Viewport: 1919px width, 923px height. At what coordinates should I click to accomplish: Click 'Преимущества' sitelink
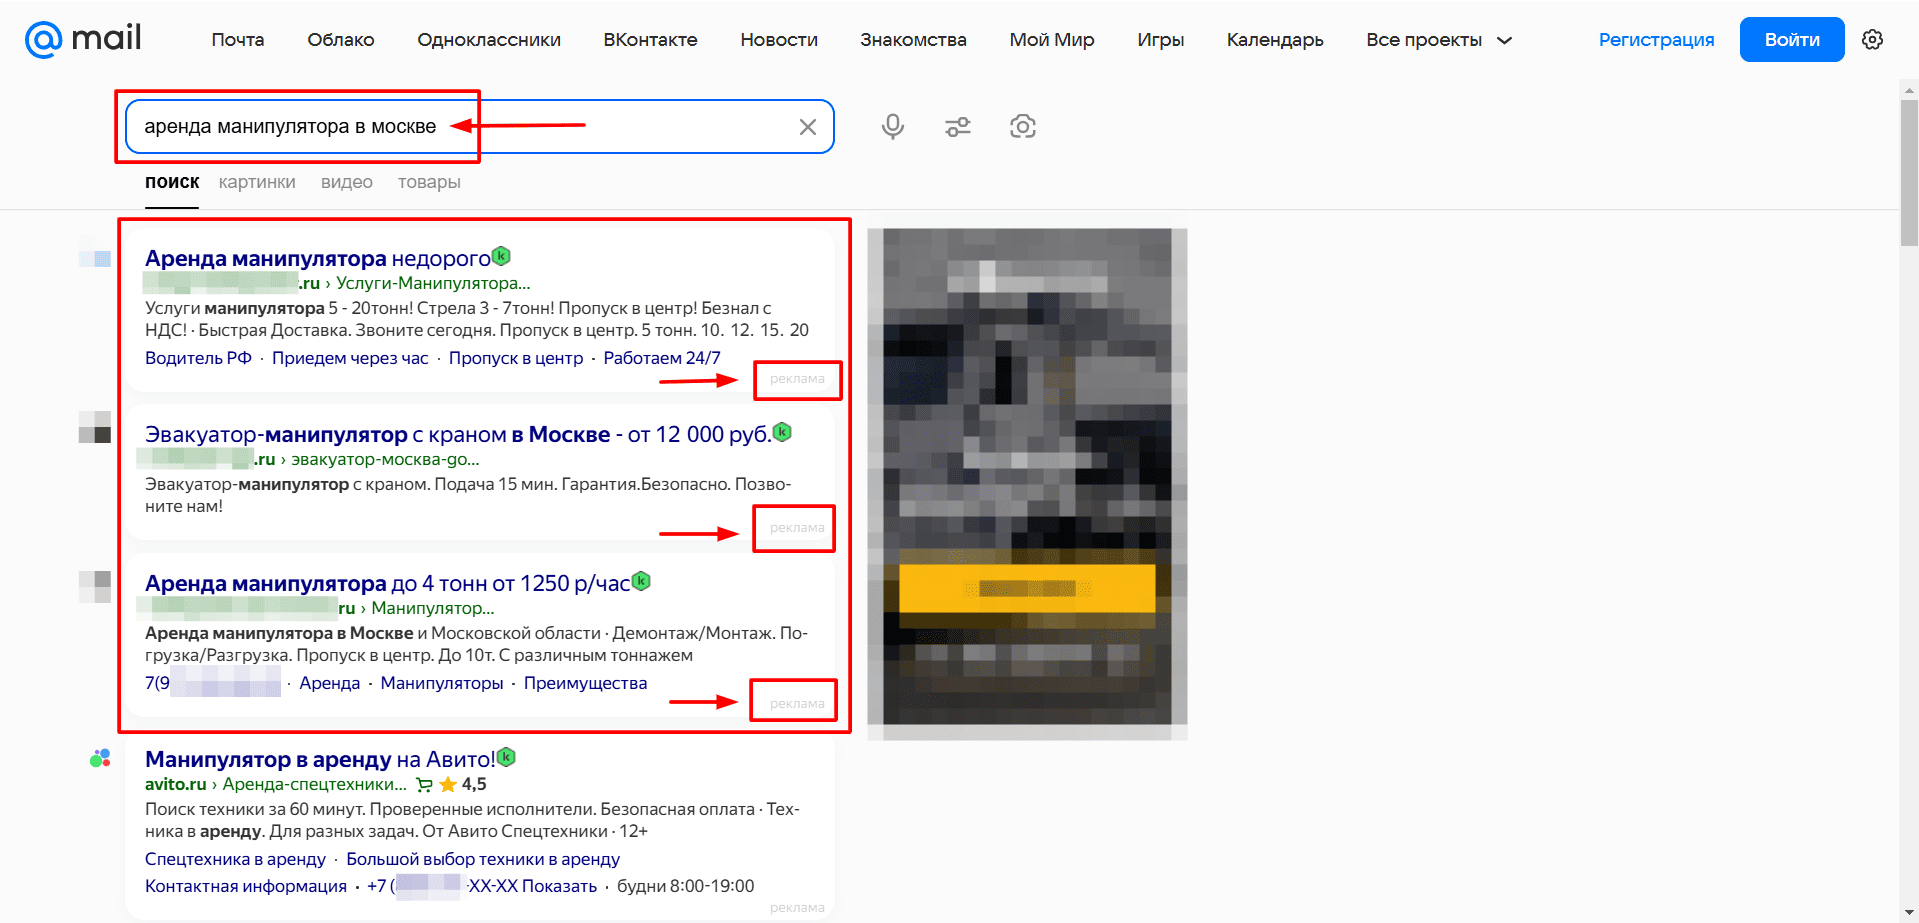pyautogui.click(x=585, y=683)
